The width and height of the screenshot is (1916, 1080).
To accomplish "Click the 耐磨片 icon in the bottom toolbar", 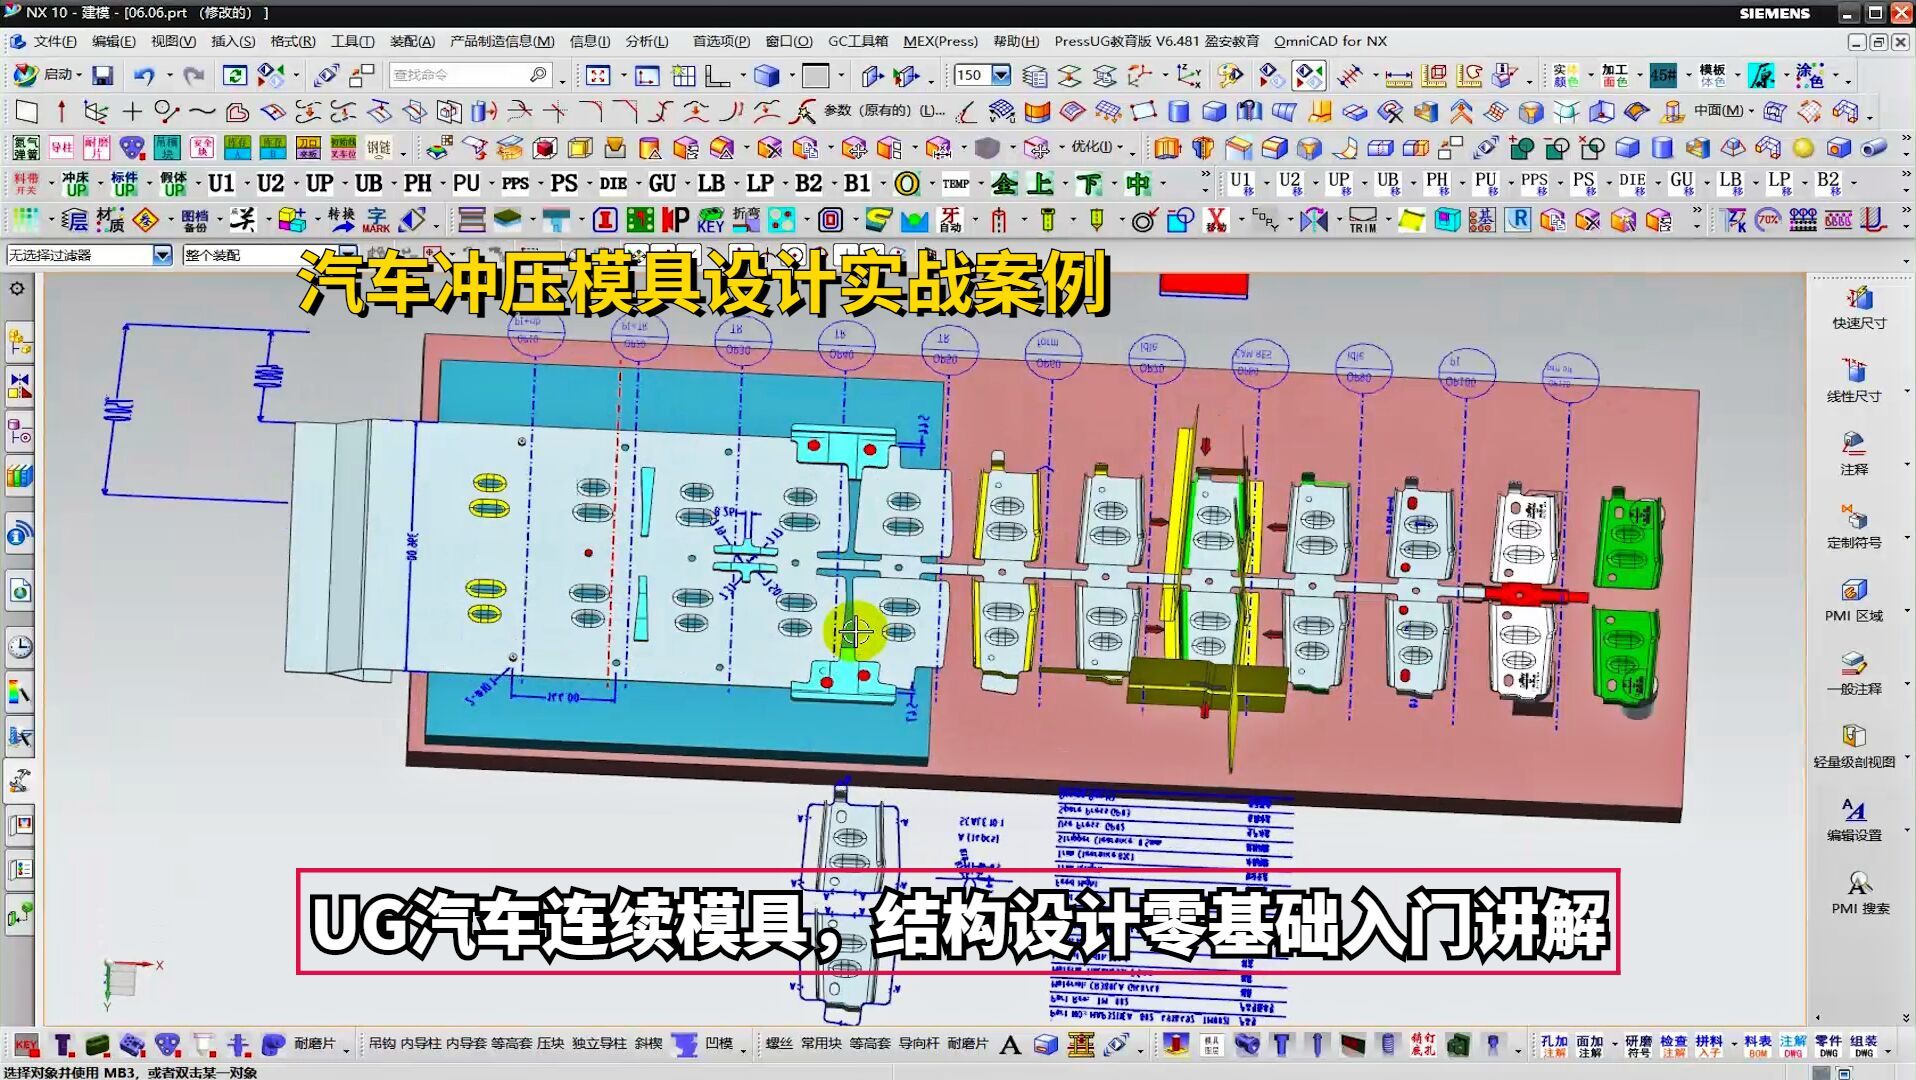I will (x=316, y=1043).
